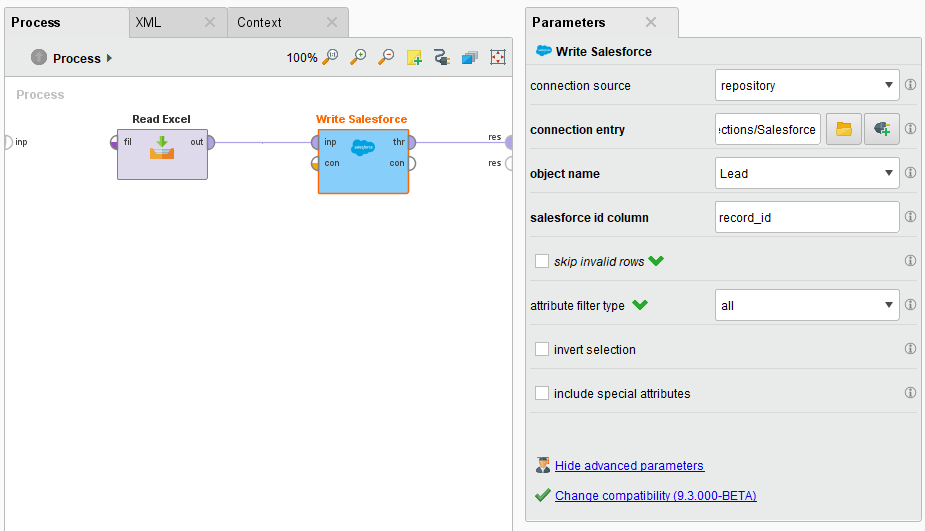Reset zoom to 1:1 magnifier icon
925x531 pixels.
(332, 58)
